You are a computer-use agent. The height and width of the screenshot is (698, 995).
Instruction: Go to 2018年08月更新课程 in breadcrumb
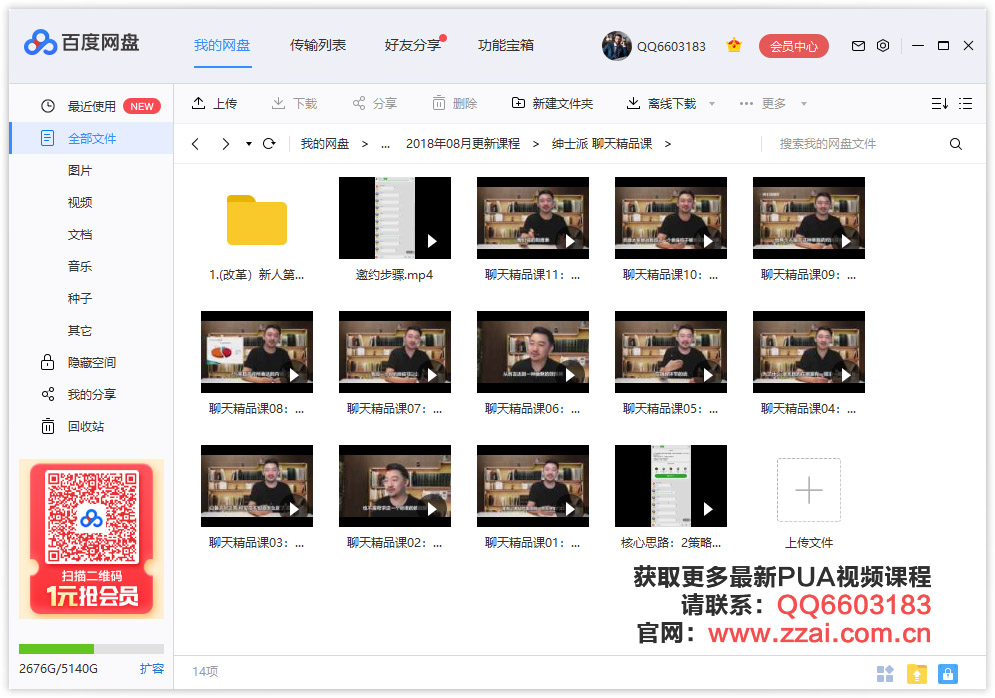click(463, 144)
